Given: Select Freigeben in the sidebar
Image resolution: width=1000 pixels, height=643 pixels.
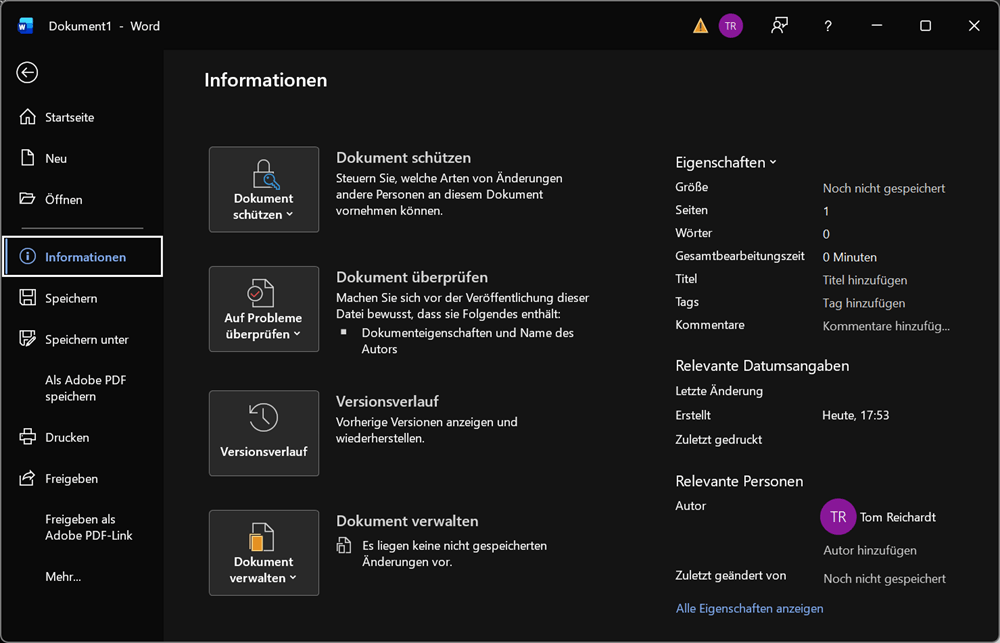Looking at the screenshot, I should 82,478.
